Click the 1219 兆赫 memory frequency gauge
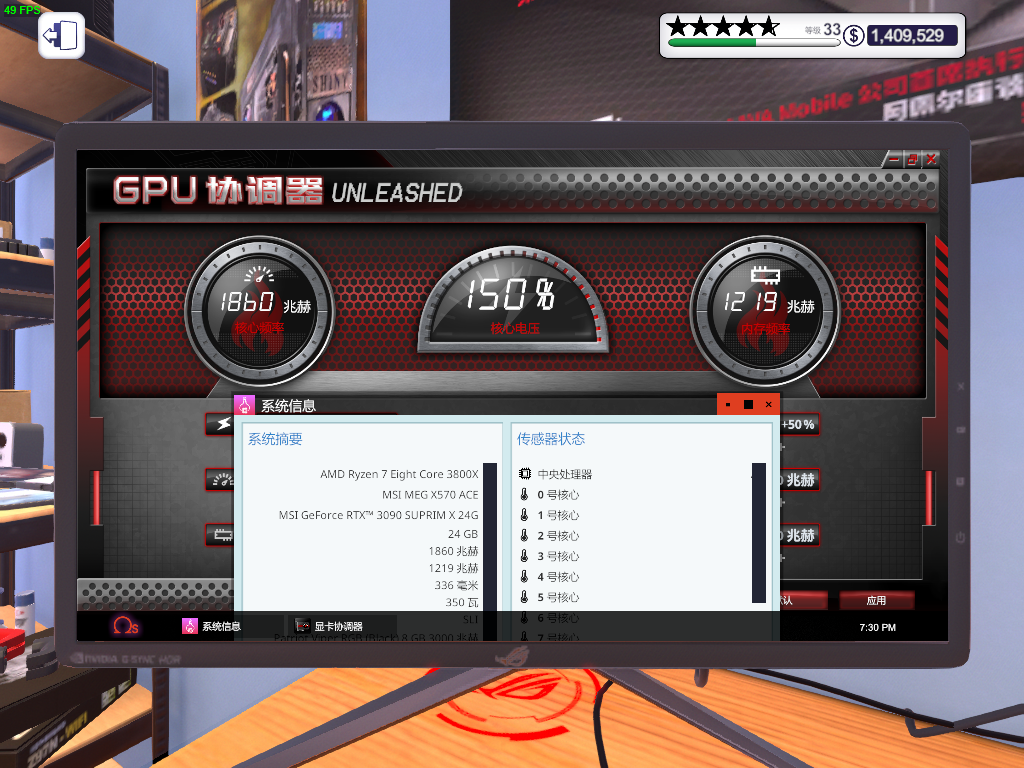 (x=764, y=312)
